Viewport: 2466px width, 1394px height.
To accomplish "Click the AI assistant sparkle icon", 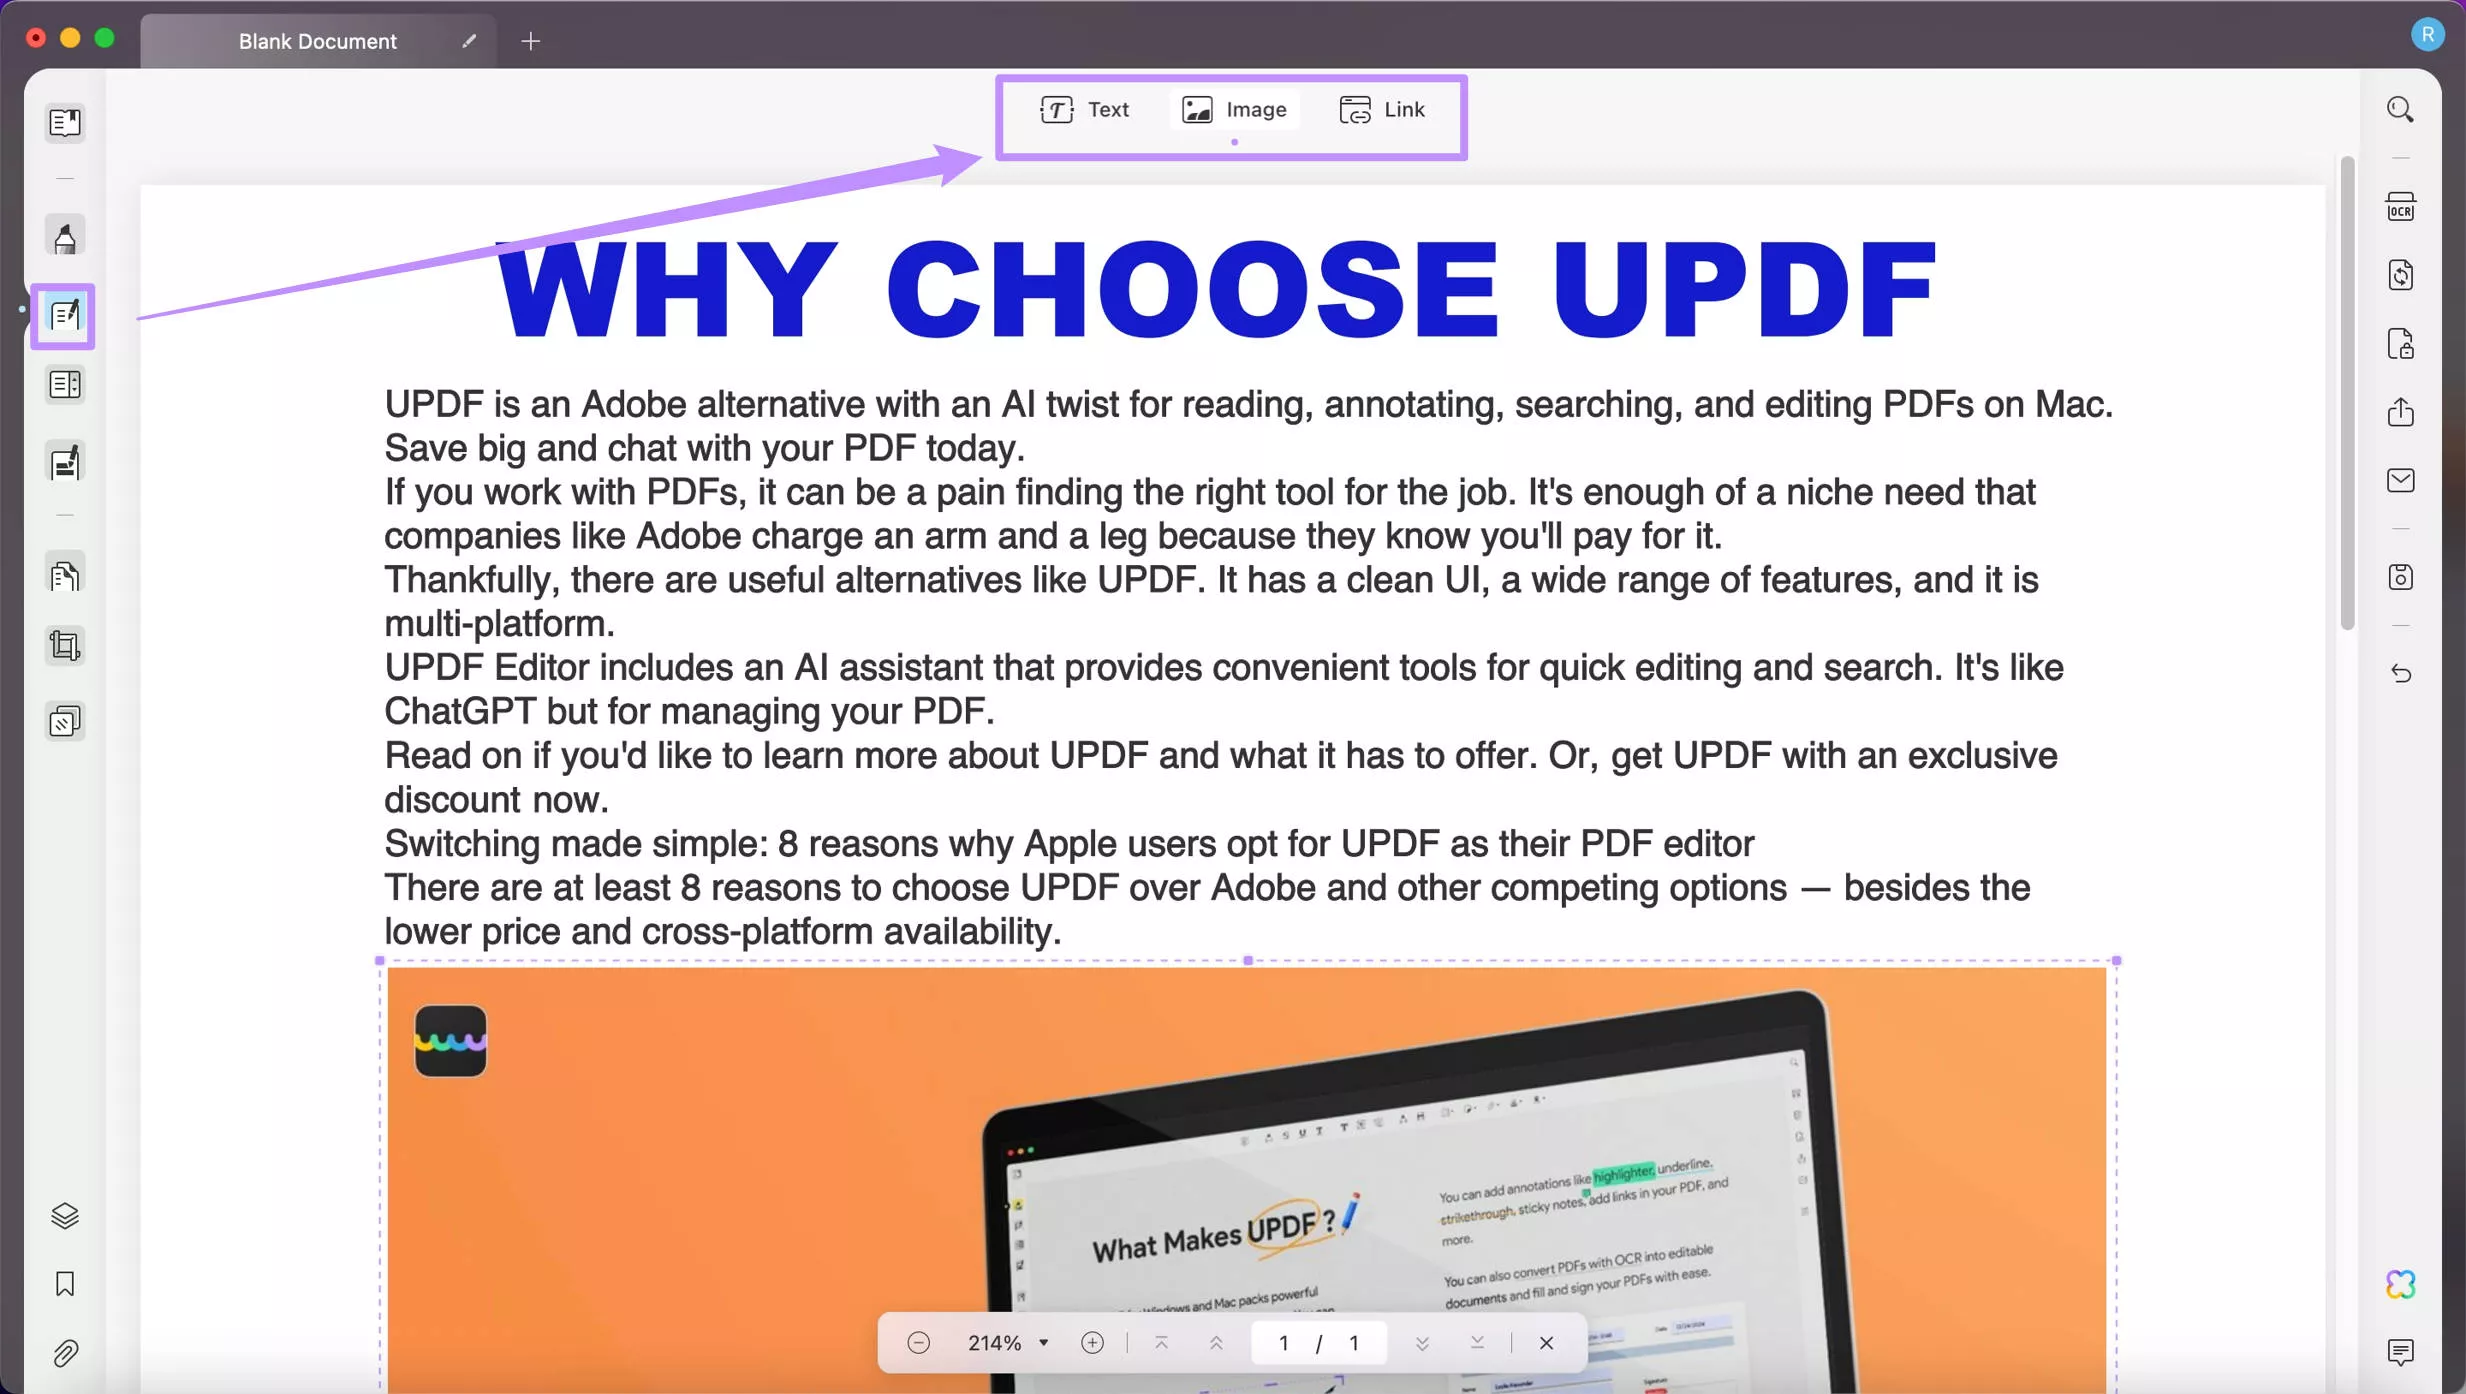I will coord(2402,1284).
